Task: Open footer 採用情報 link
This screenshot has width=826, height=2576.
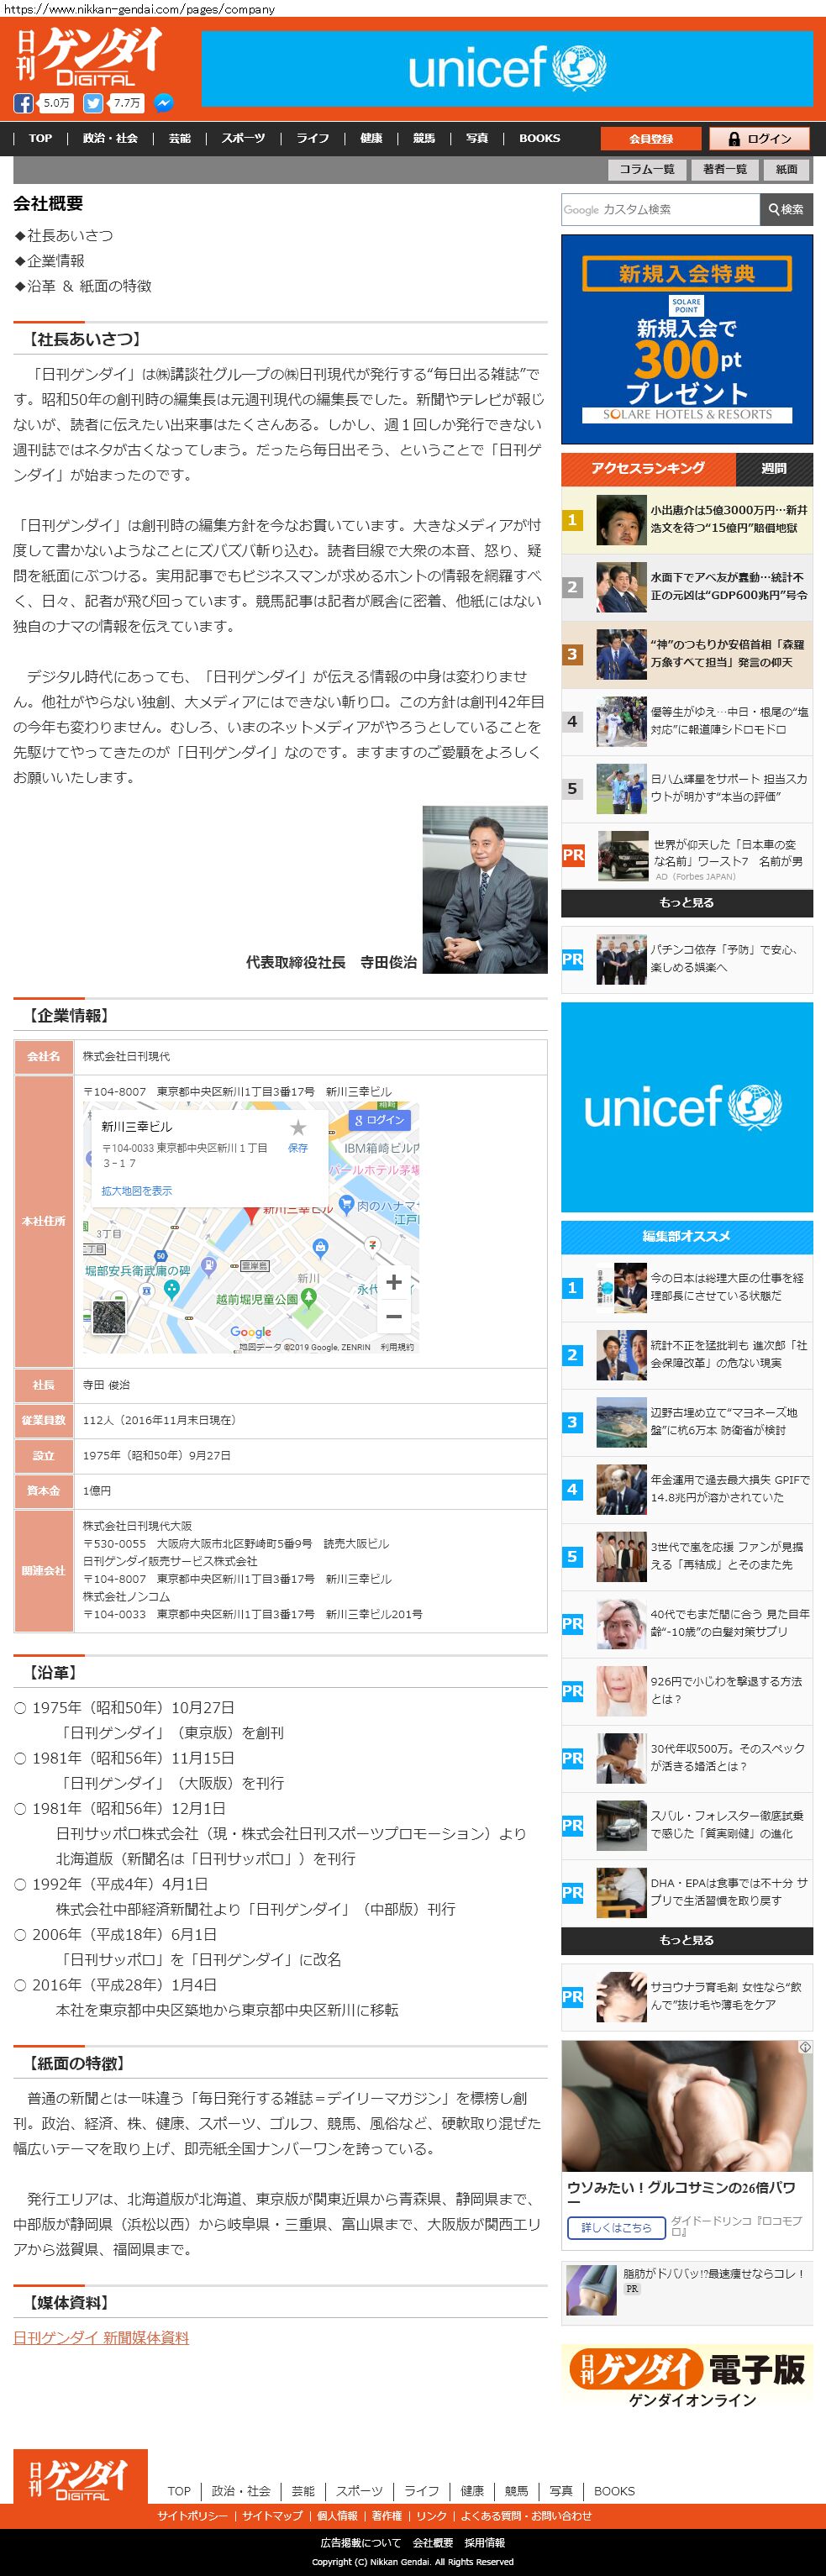Action: click(484, 2542)
